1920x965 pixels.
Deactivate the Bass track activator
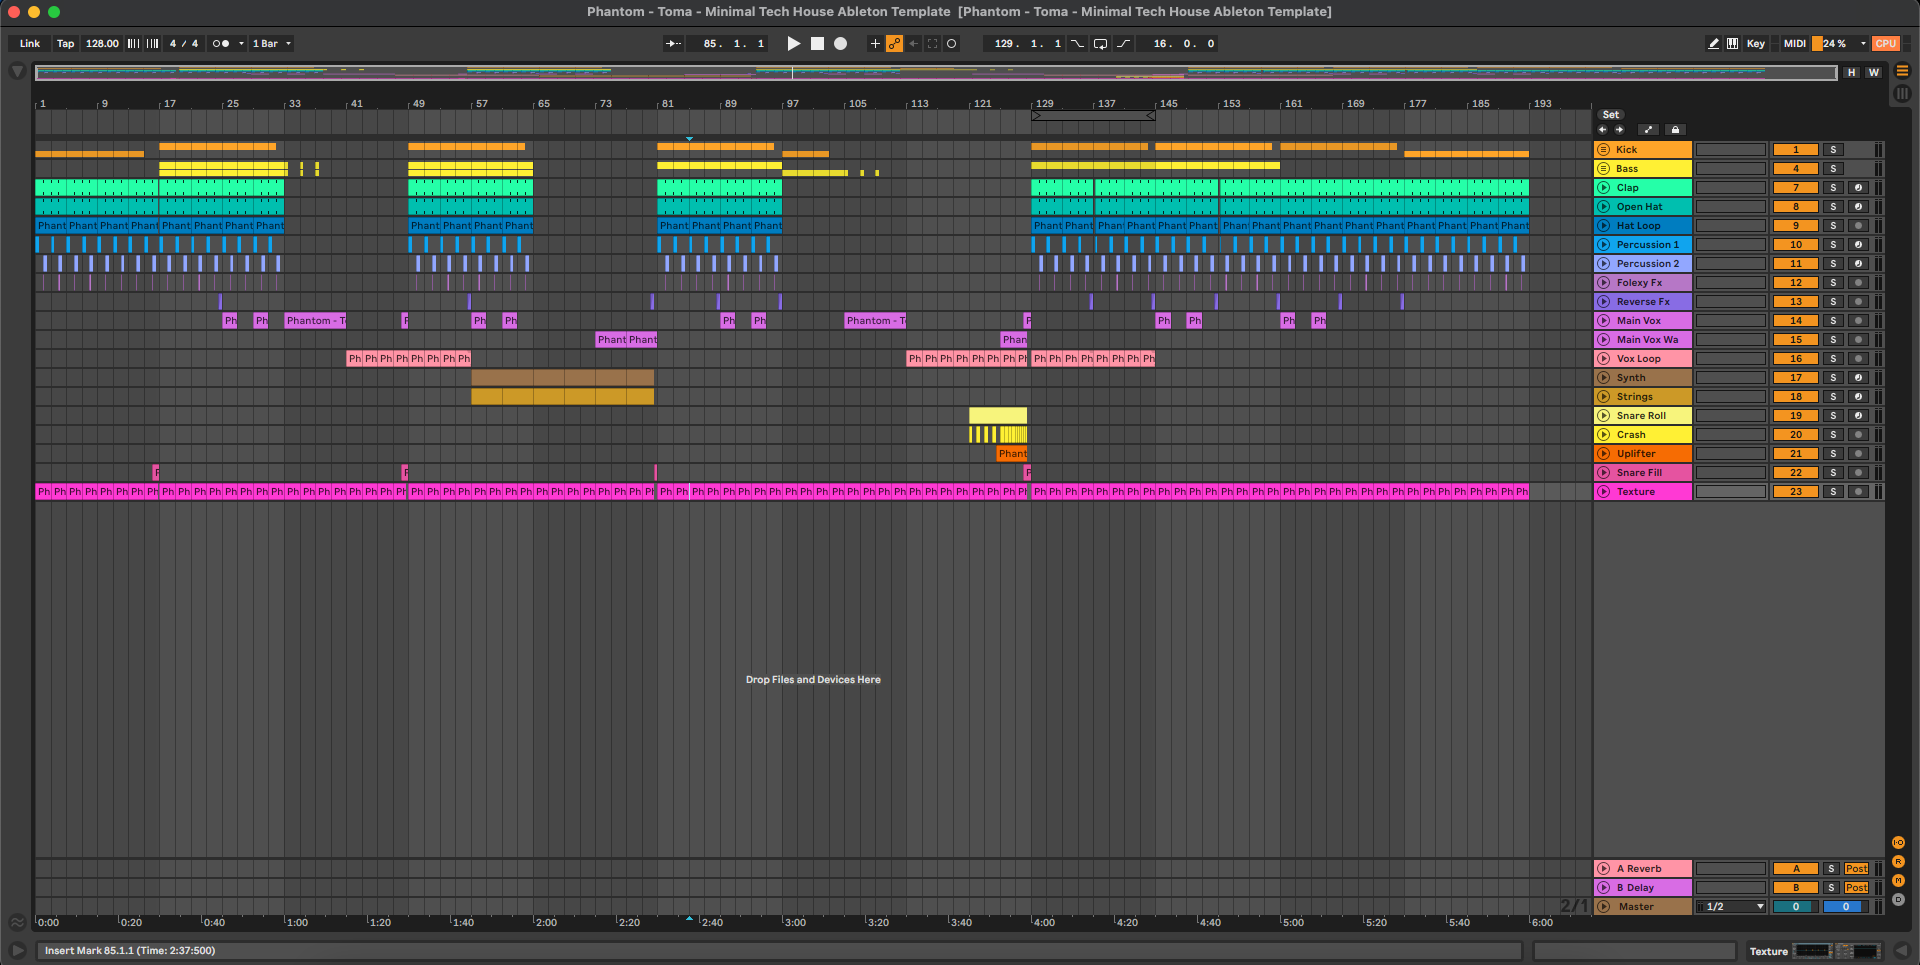coord(1795,169)
